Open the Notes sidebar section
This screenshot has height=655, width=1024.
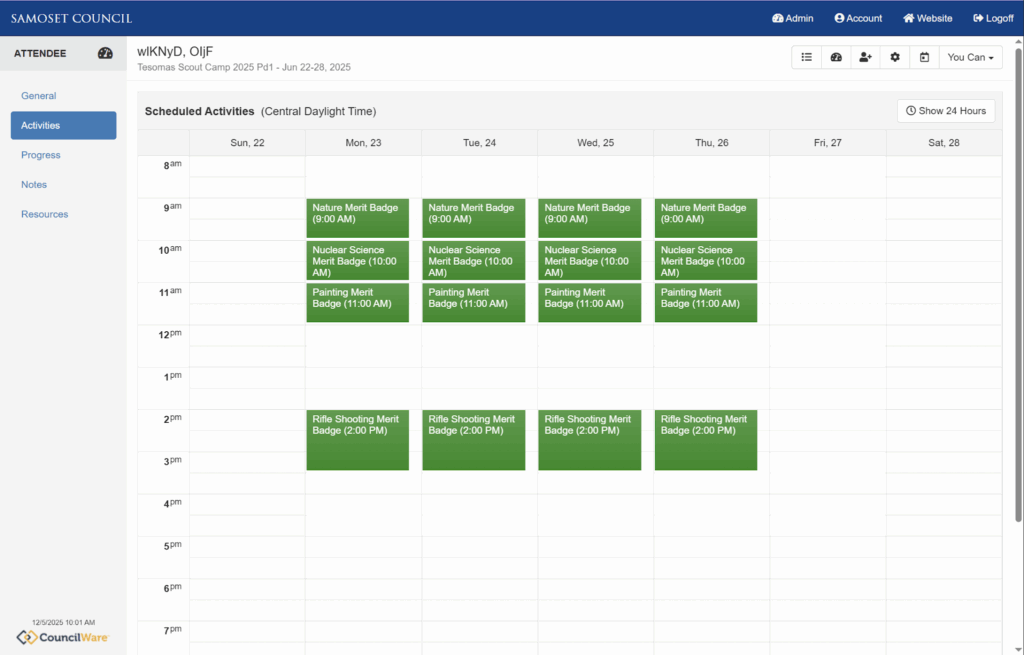point(34,185)
